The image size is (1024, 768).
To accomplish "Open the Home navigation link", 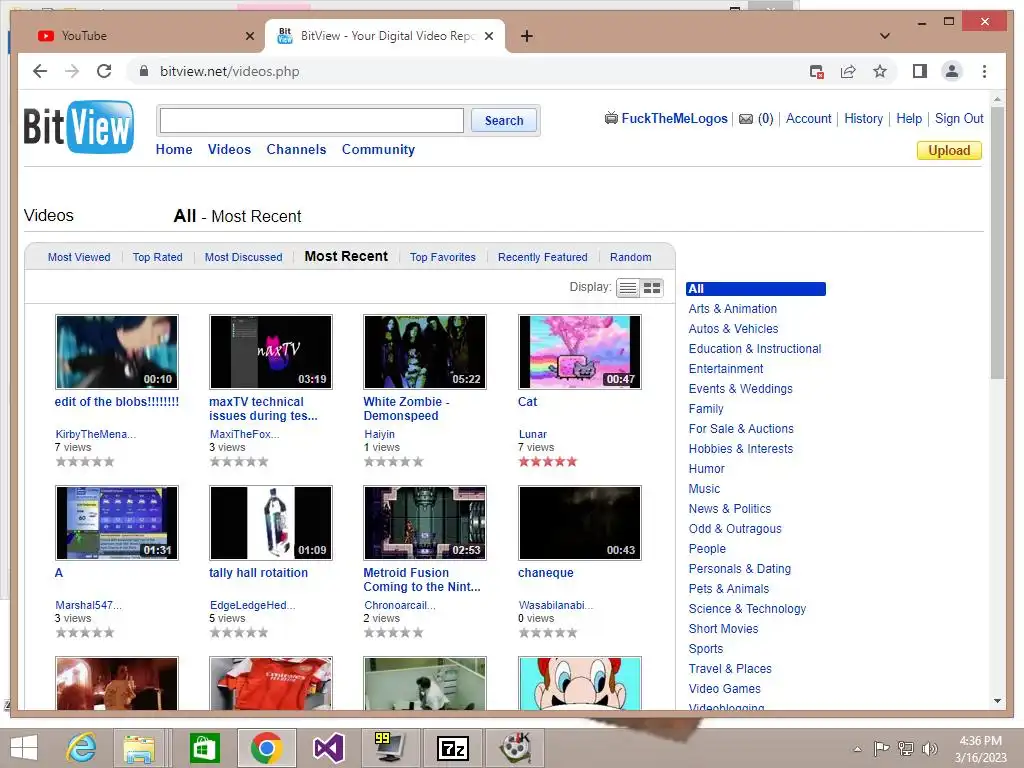I will click(x=174, y=150).
